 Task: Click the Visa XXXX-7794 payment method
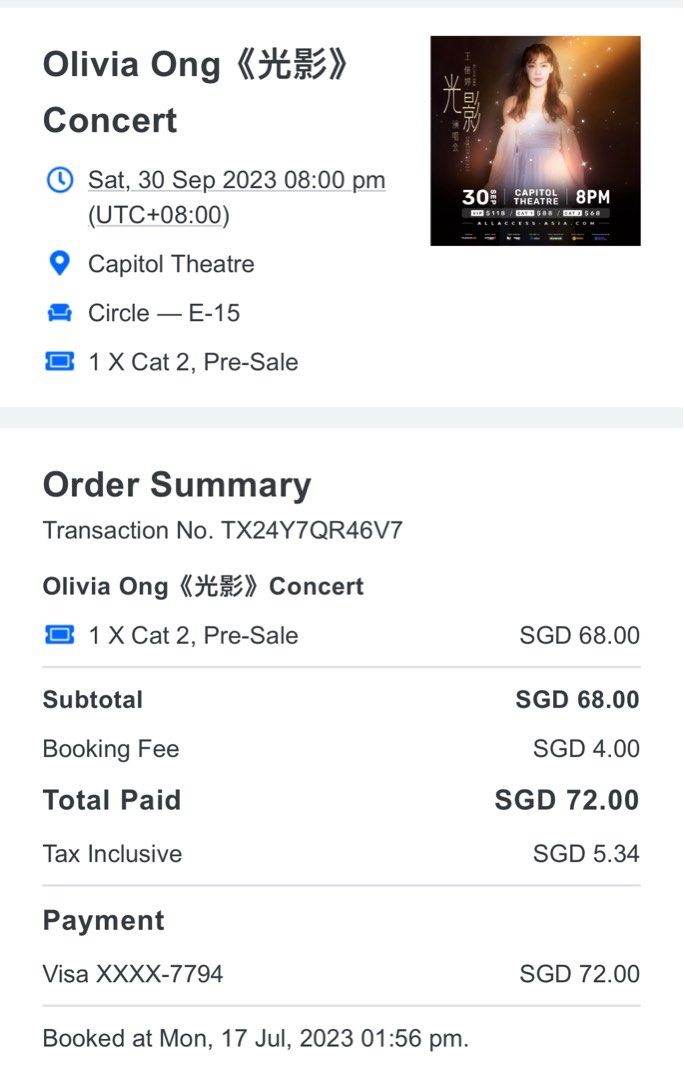tap(133, 973)
